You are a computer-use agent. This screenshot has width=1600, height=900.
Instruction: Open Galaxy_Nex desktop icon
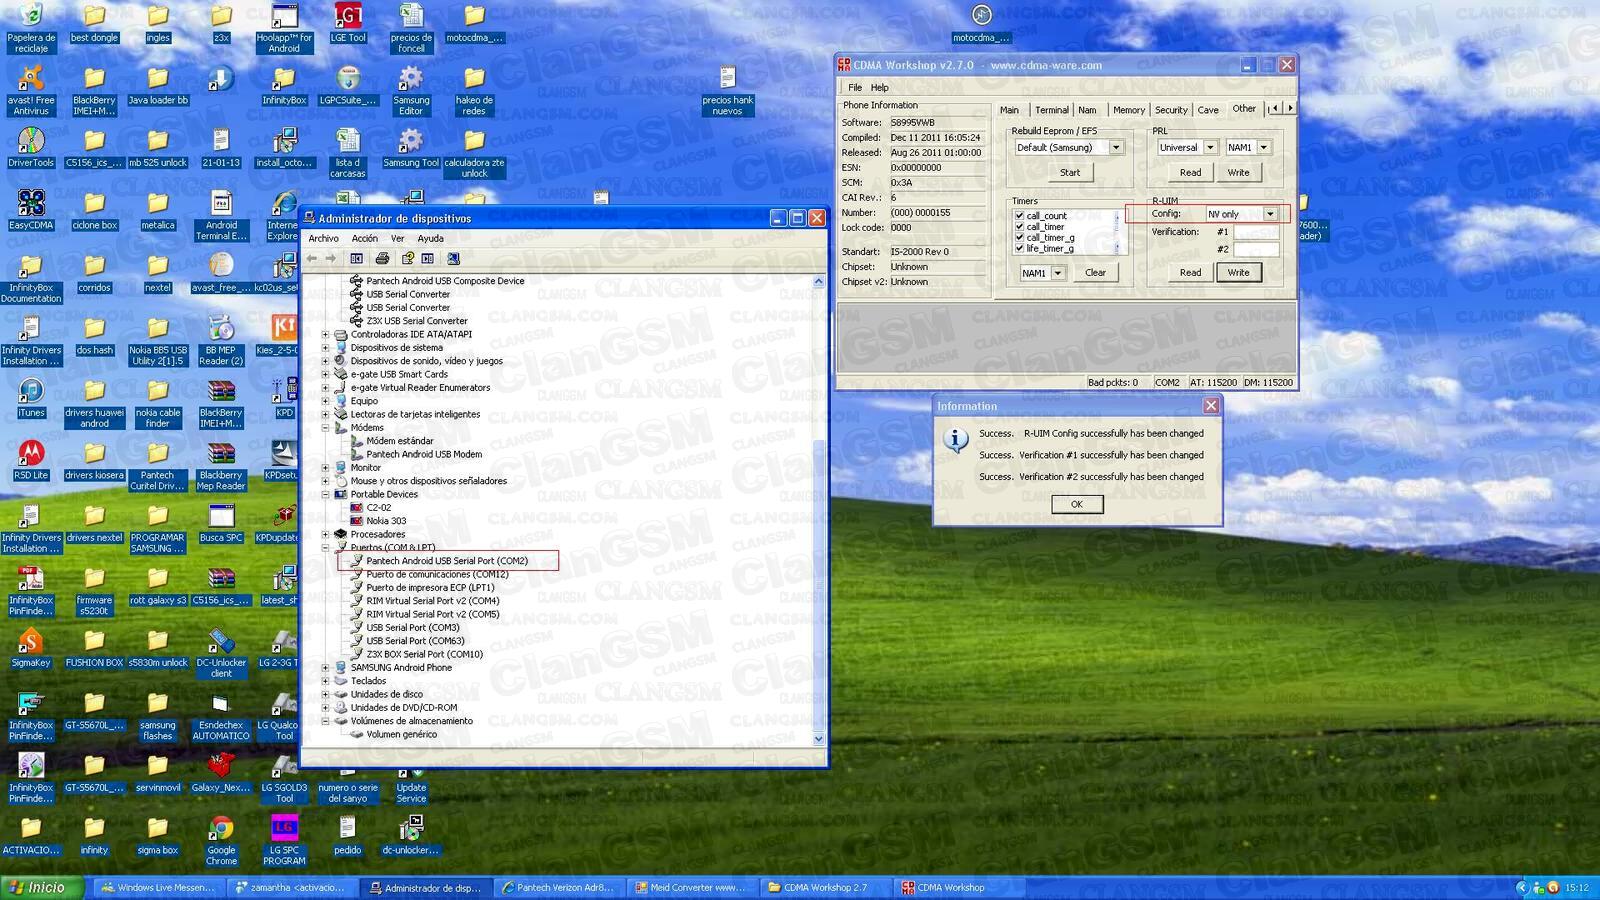(x=221, y=772)
